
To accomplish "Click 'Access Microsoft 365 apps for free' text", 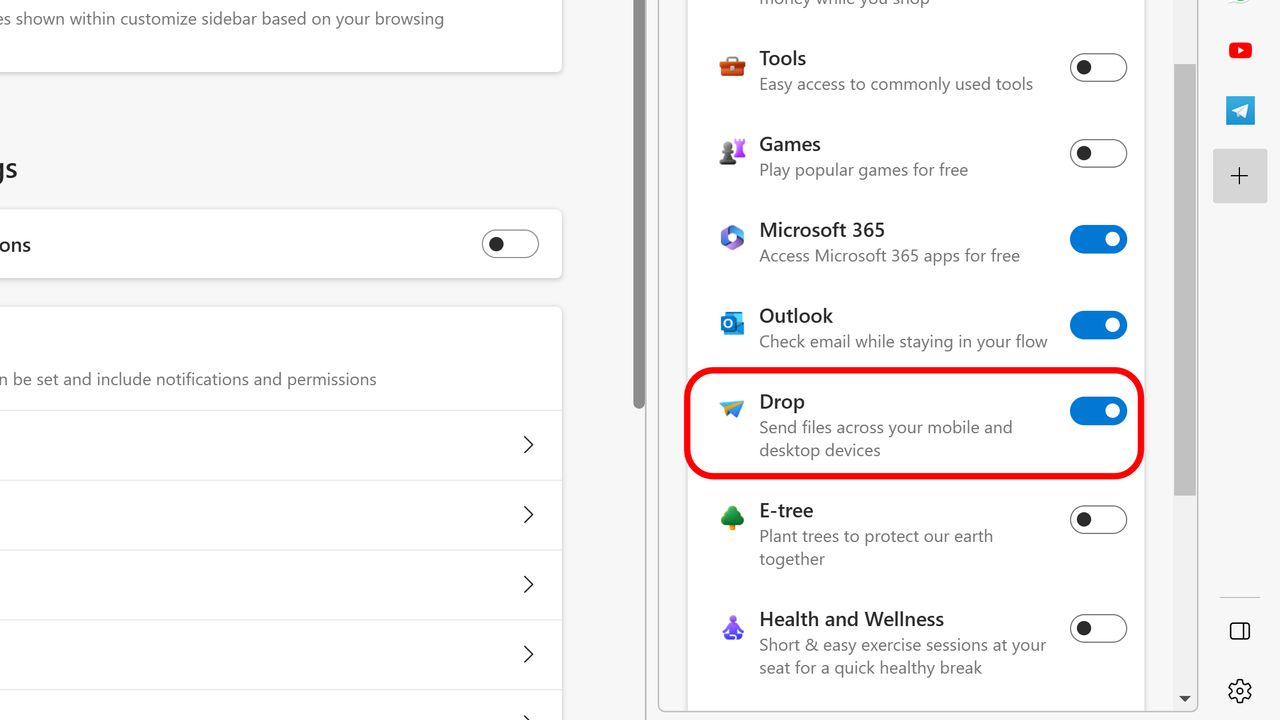I will point(889,255).
